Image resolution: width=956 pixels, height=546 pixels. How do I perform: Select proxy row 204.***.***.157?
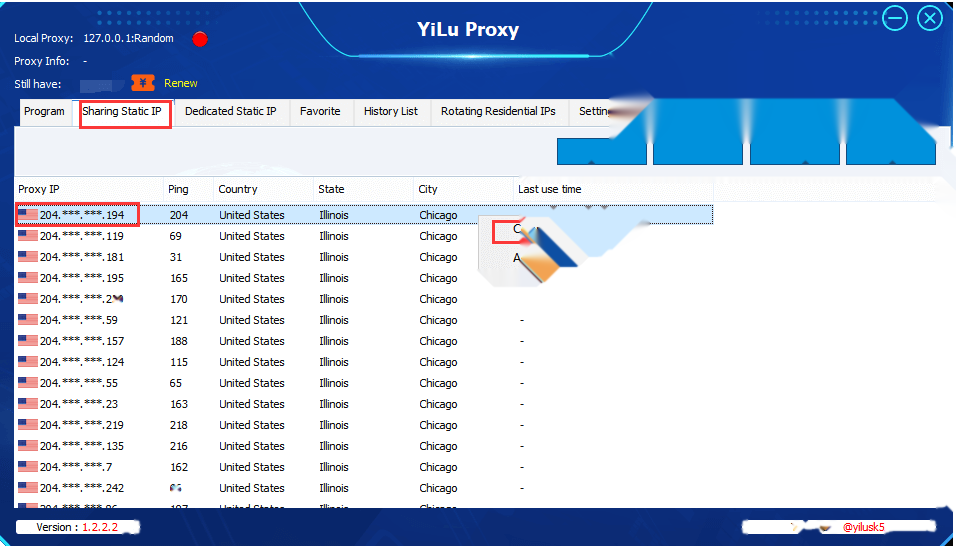pyautogui.click(x=364, y=341)
